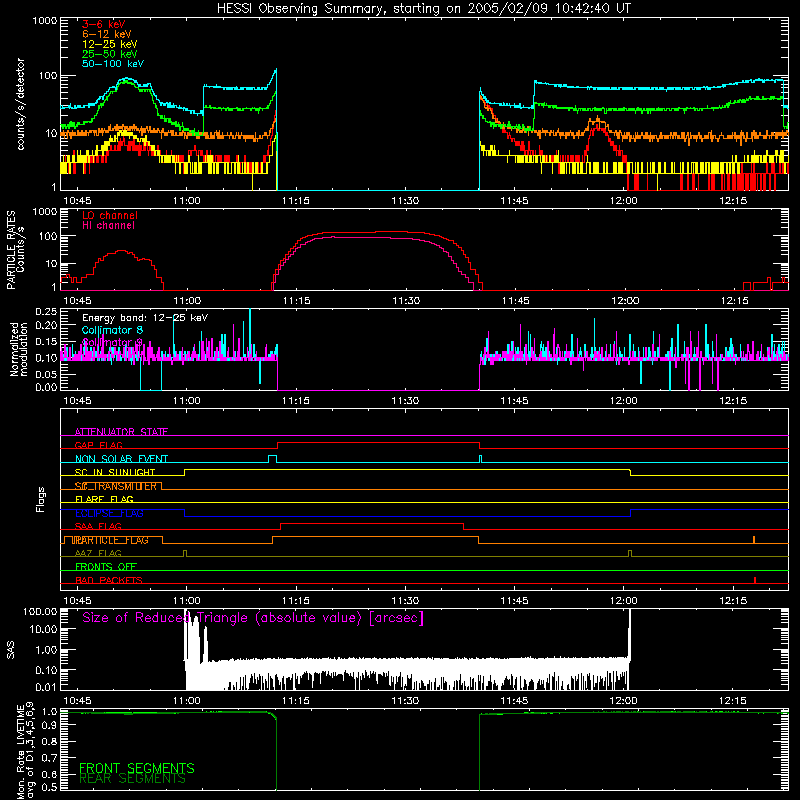Click the 'Energy band: 12-25 keV' label

pyautogui.click(x=145, y=318)
